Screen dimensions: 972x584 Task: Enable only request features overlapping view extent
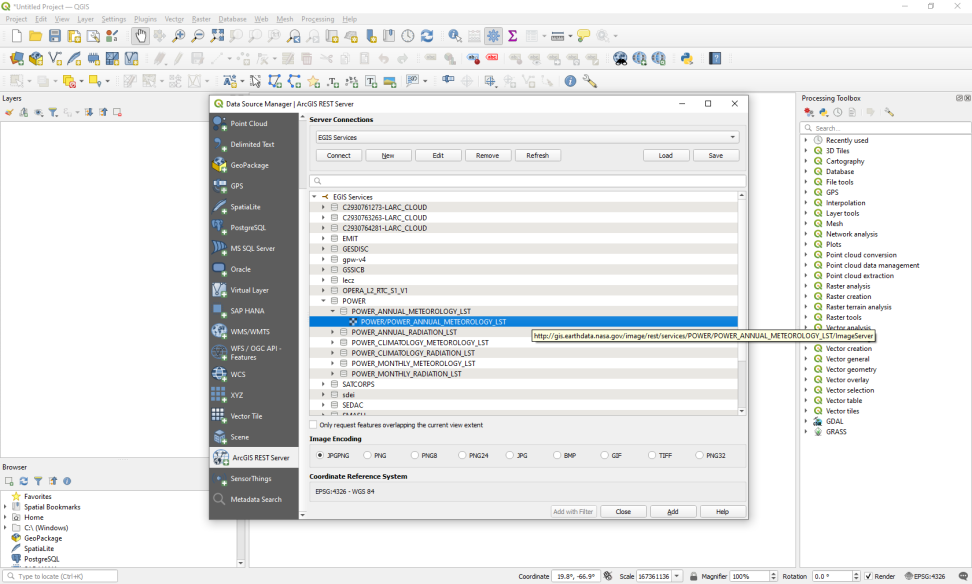click(313, 425)
